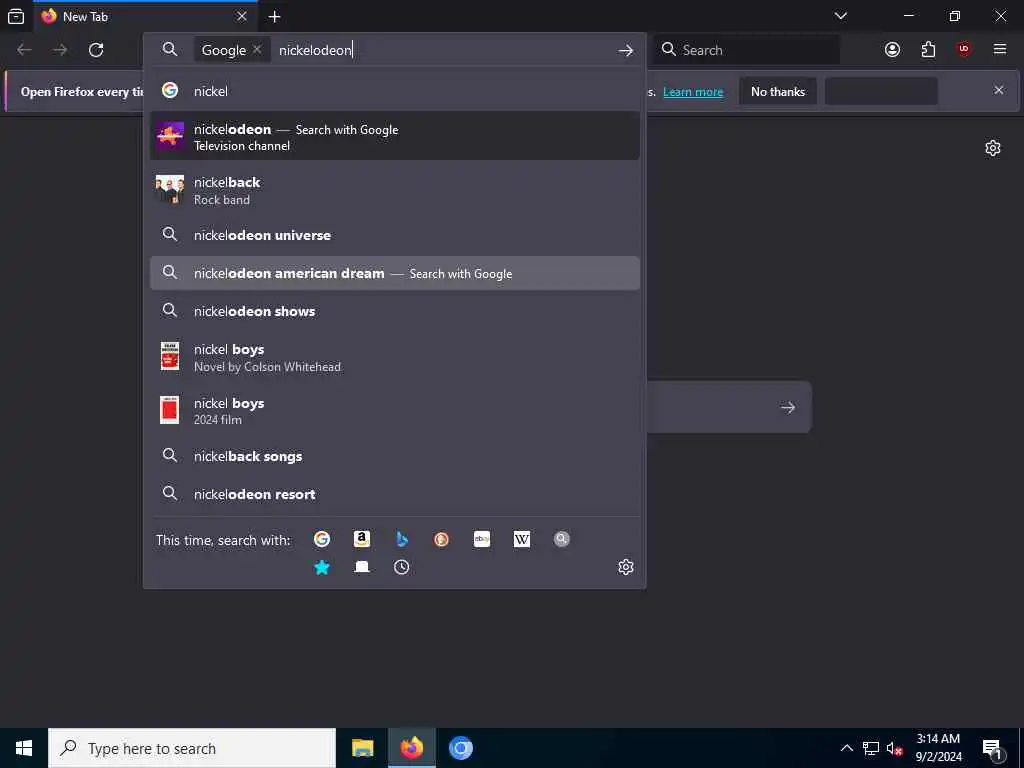Show hidden system tray icons

[x=846, y=748]
